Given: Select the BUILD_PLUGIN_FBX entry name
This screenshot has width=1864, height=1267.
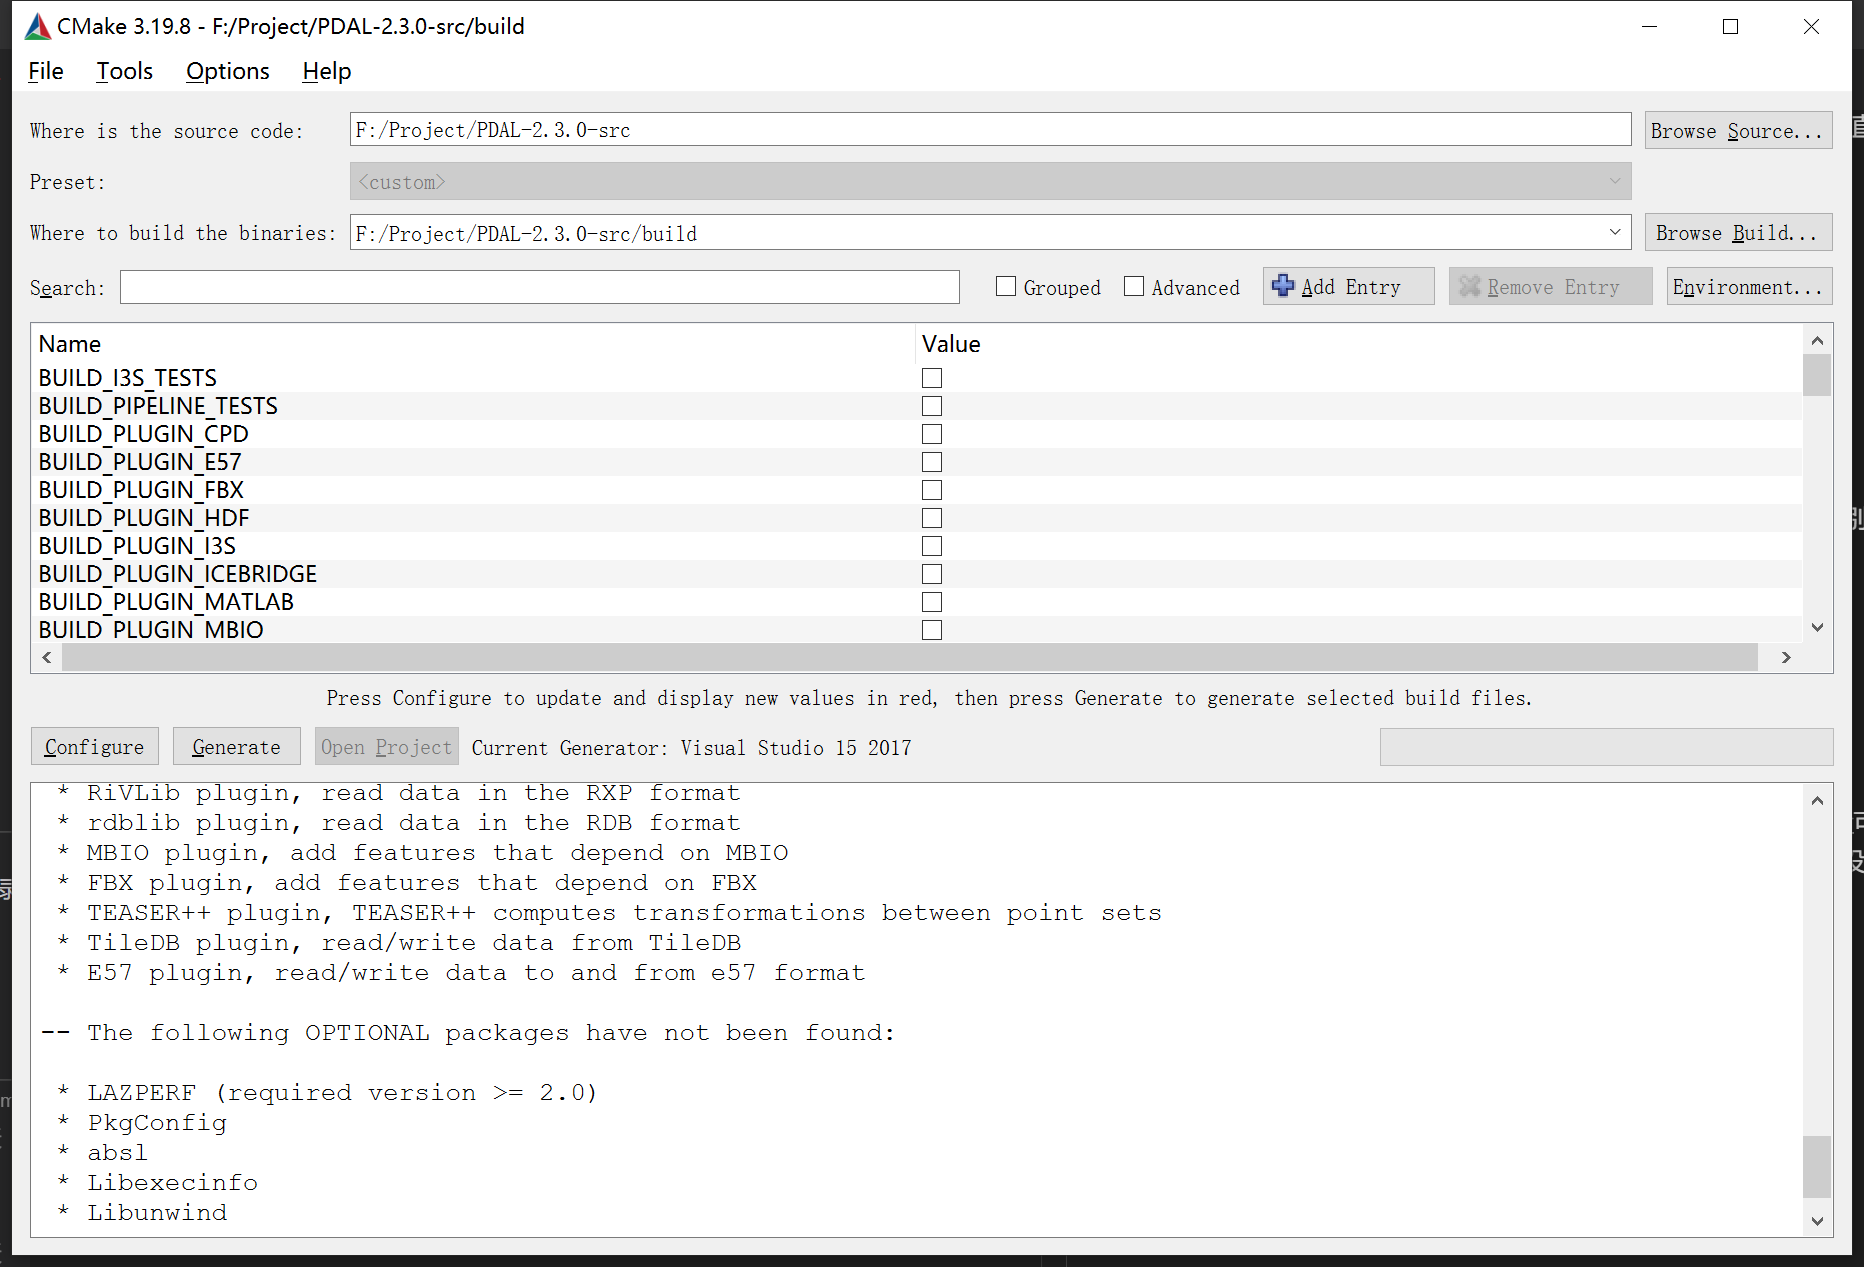Looking at the screenshot, I should tap(141, 490).
